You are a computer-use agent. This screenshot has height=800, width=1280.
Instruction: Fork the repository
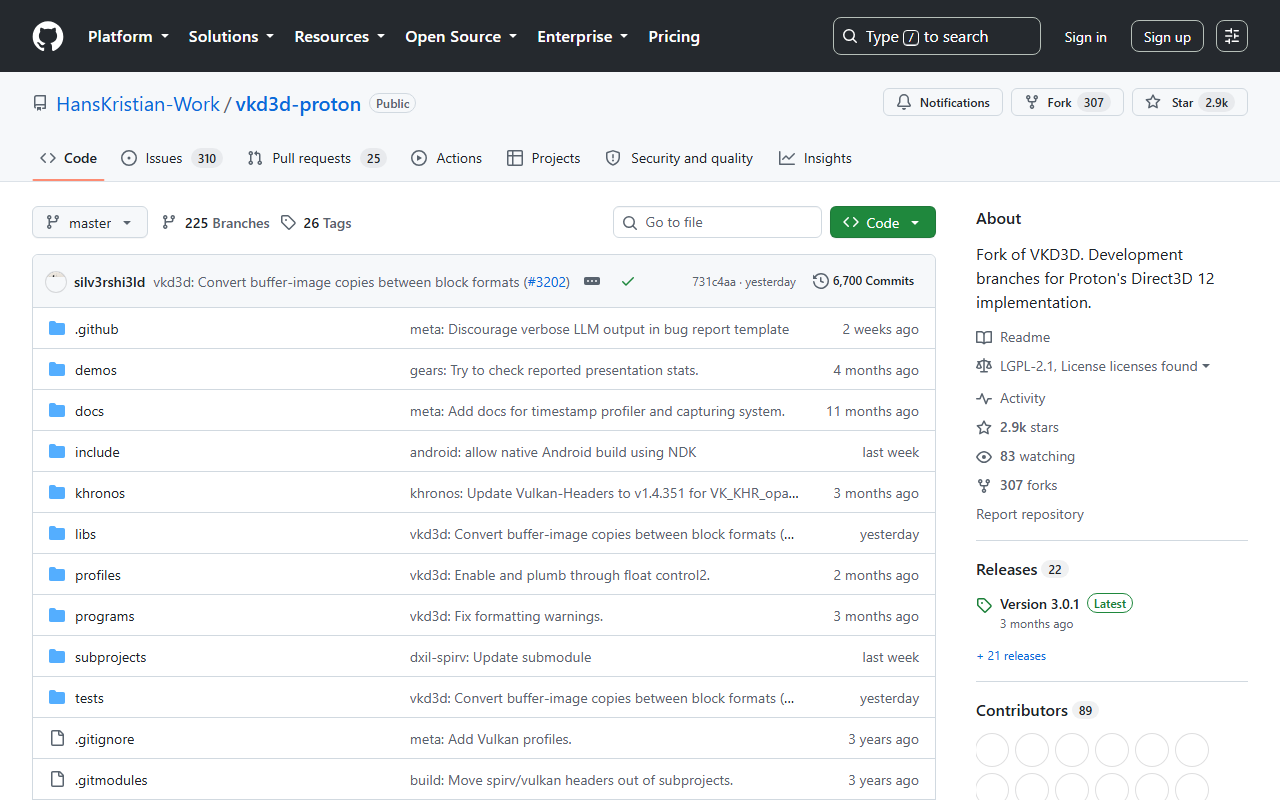coord(1067,102)
